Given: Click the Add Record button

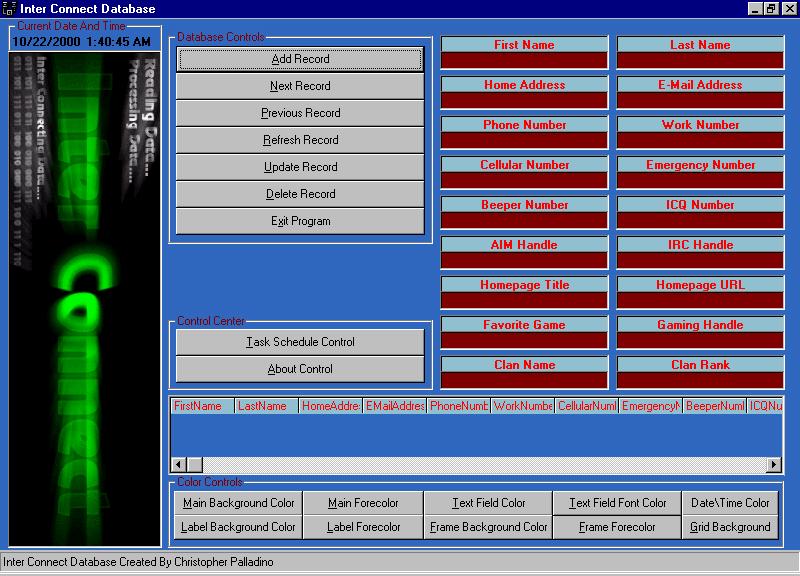Looking at the screenshot, I should click(300, 59).
